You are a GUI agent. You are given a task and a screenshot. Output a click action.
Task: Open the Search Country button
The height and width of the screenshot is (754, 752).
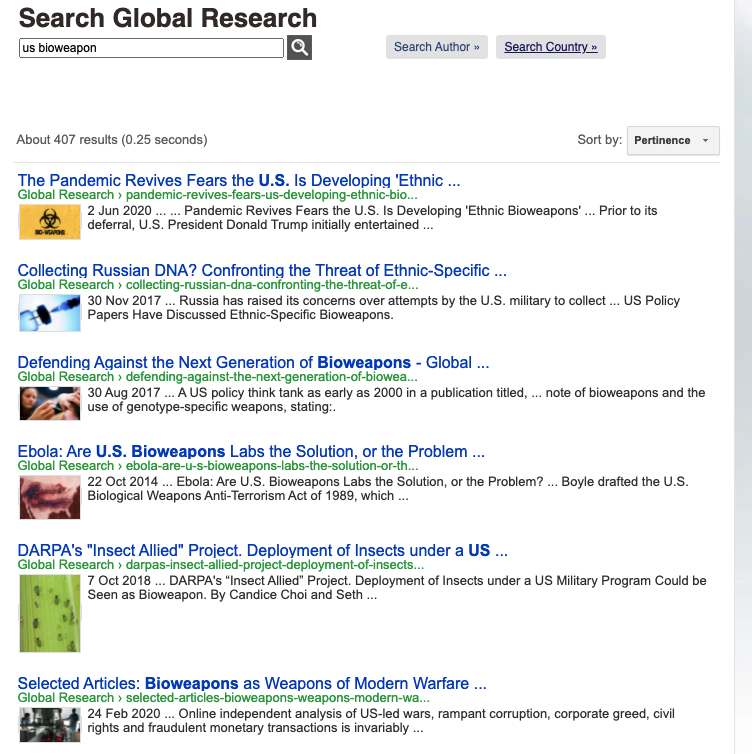pos(551,47)
